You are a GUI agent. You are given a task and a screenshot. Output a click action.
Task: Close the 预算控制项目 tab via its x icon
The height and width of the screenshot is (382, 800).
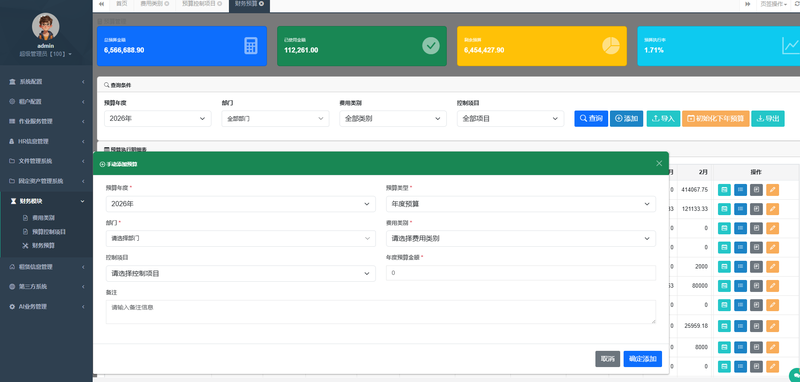pos(219,4)
